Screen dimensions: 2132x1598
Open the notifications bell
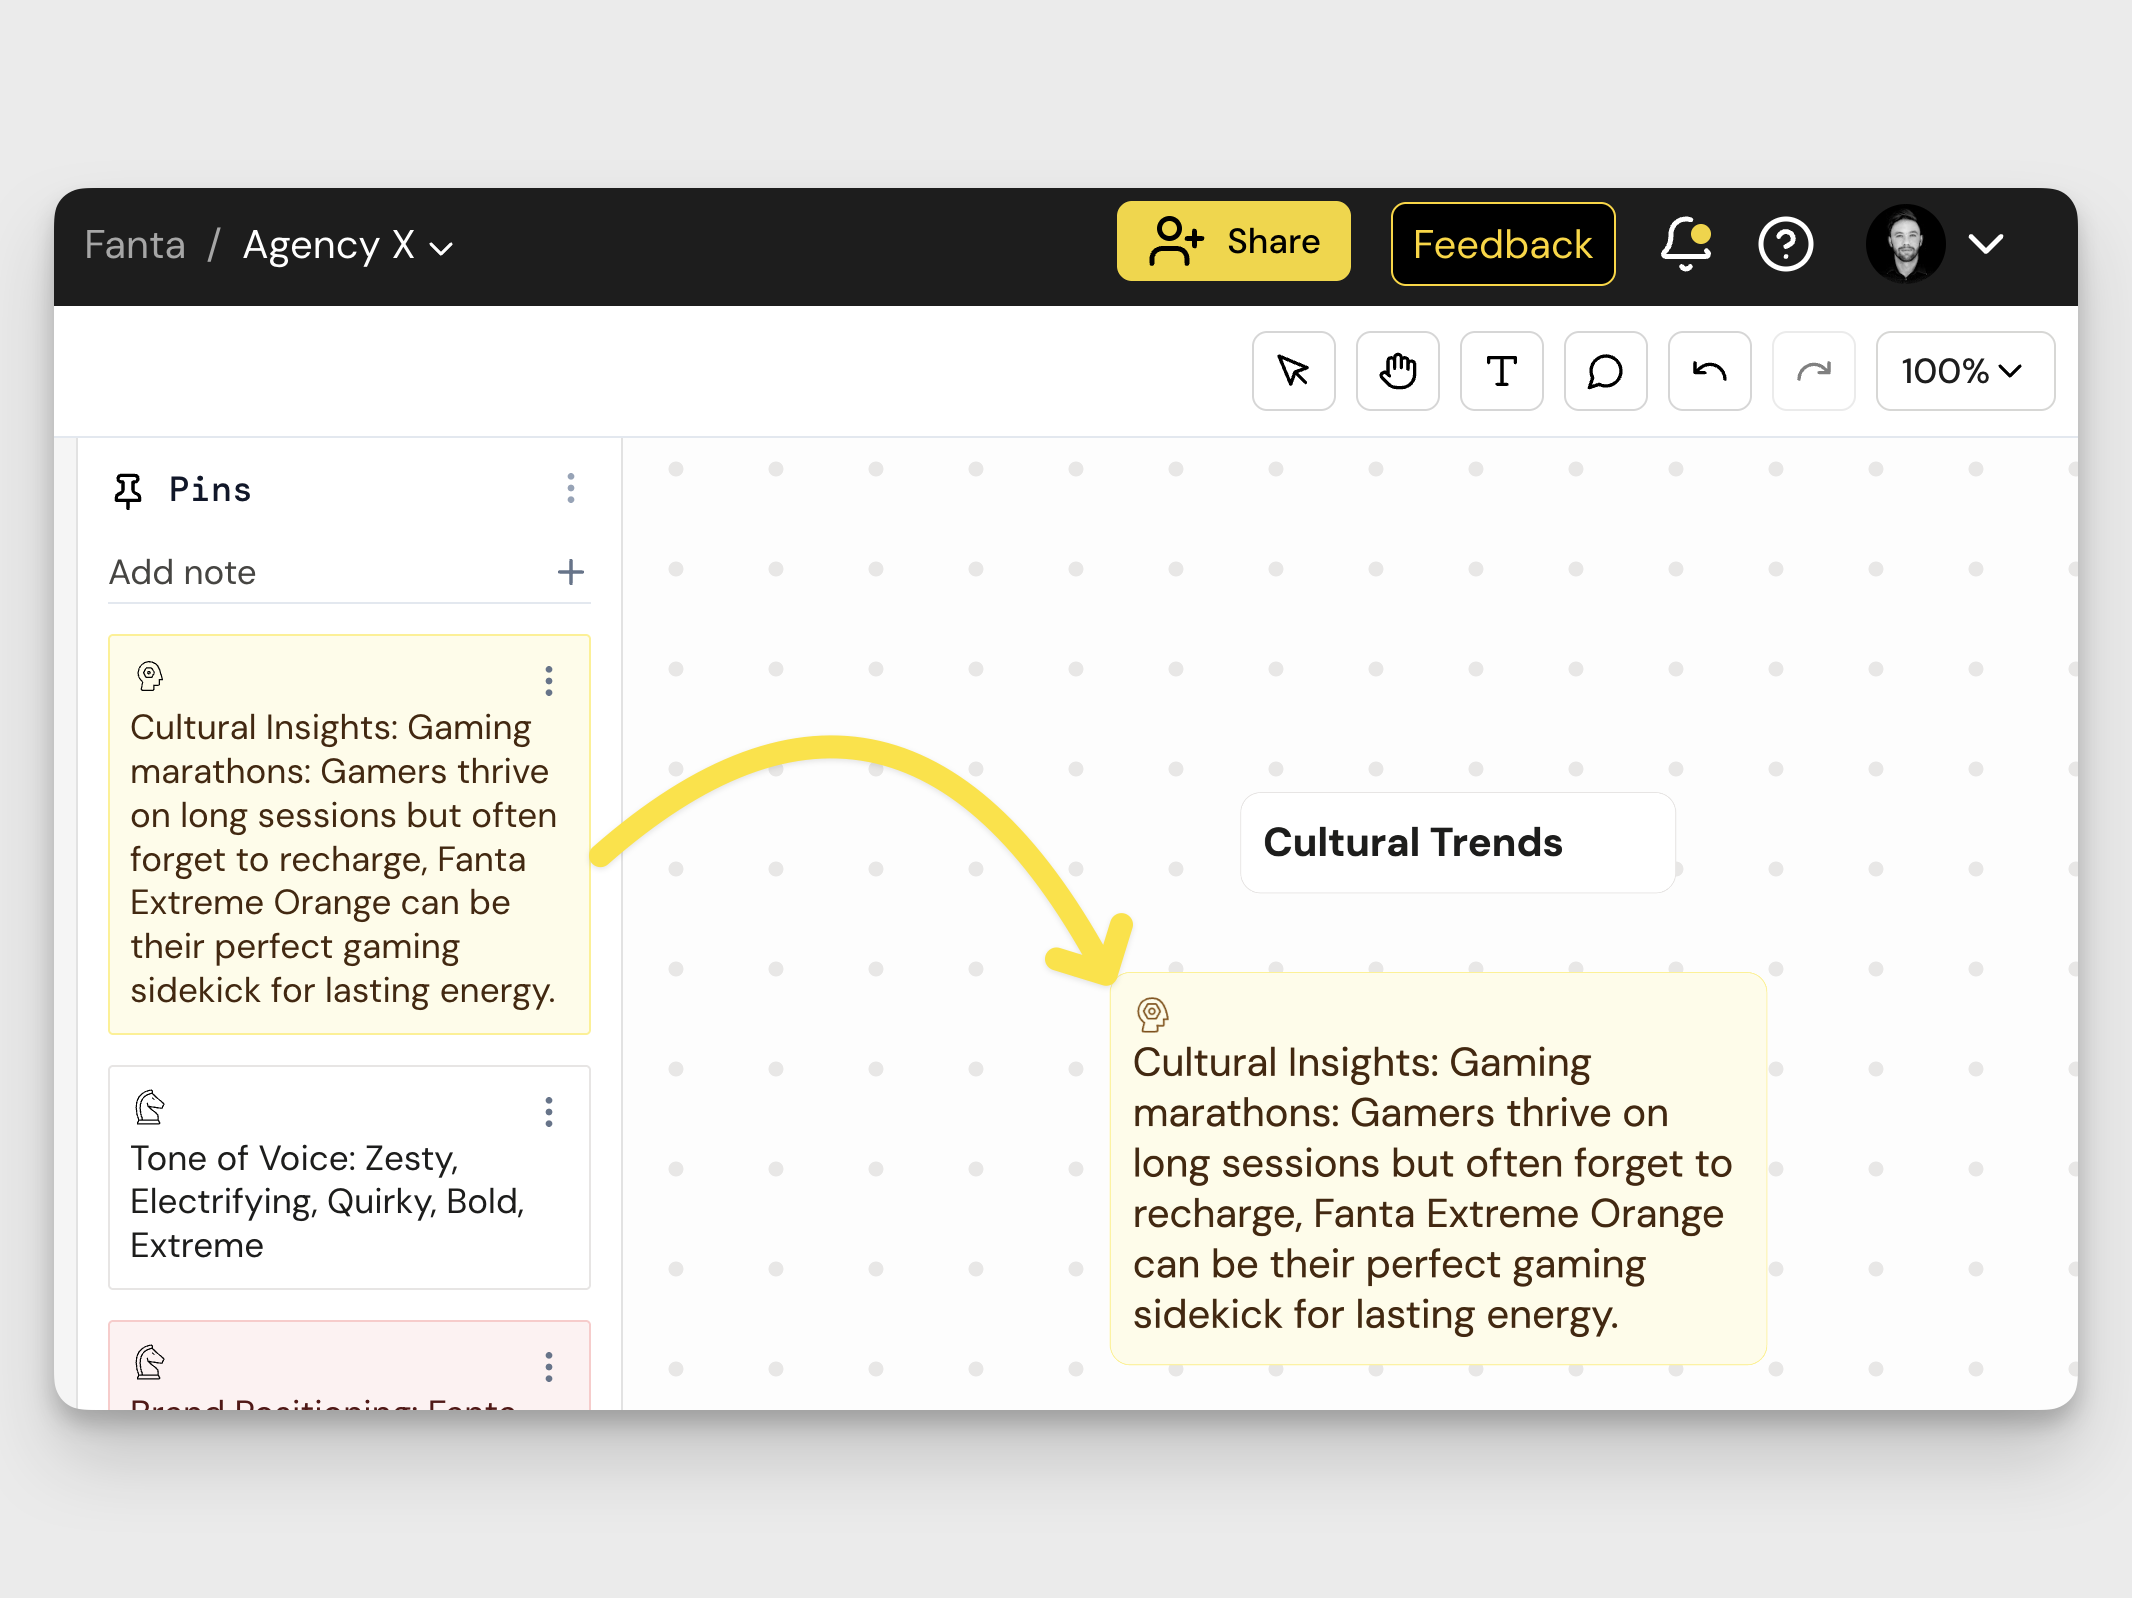pos(1686,245)
